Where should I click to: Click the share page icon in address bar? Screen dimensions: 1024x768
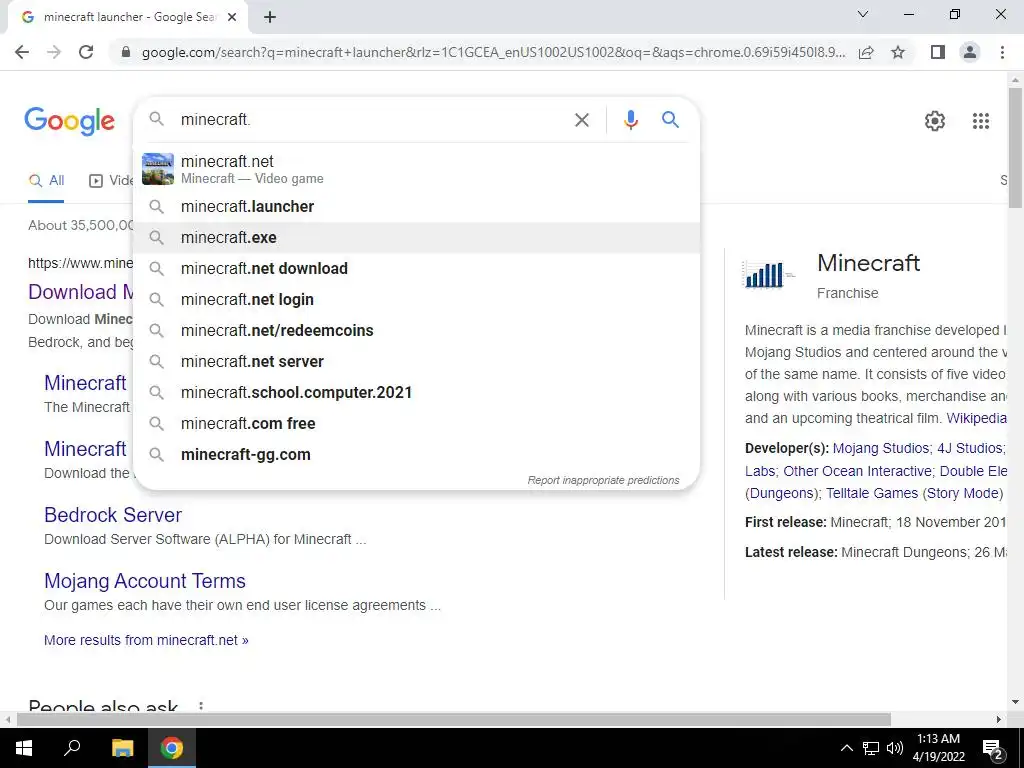(866, 52)
